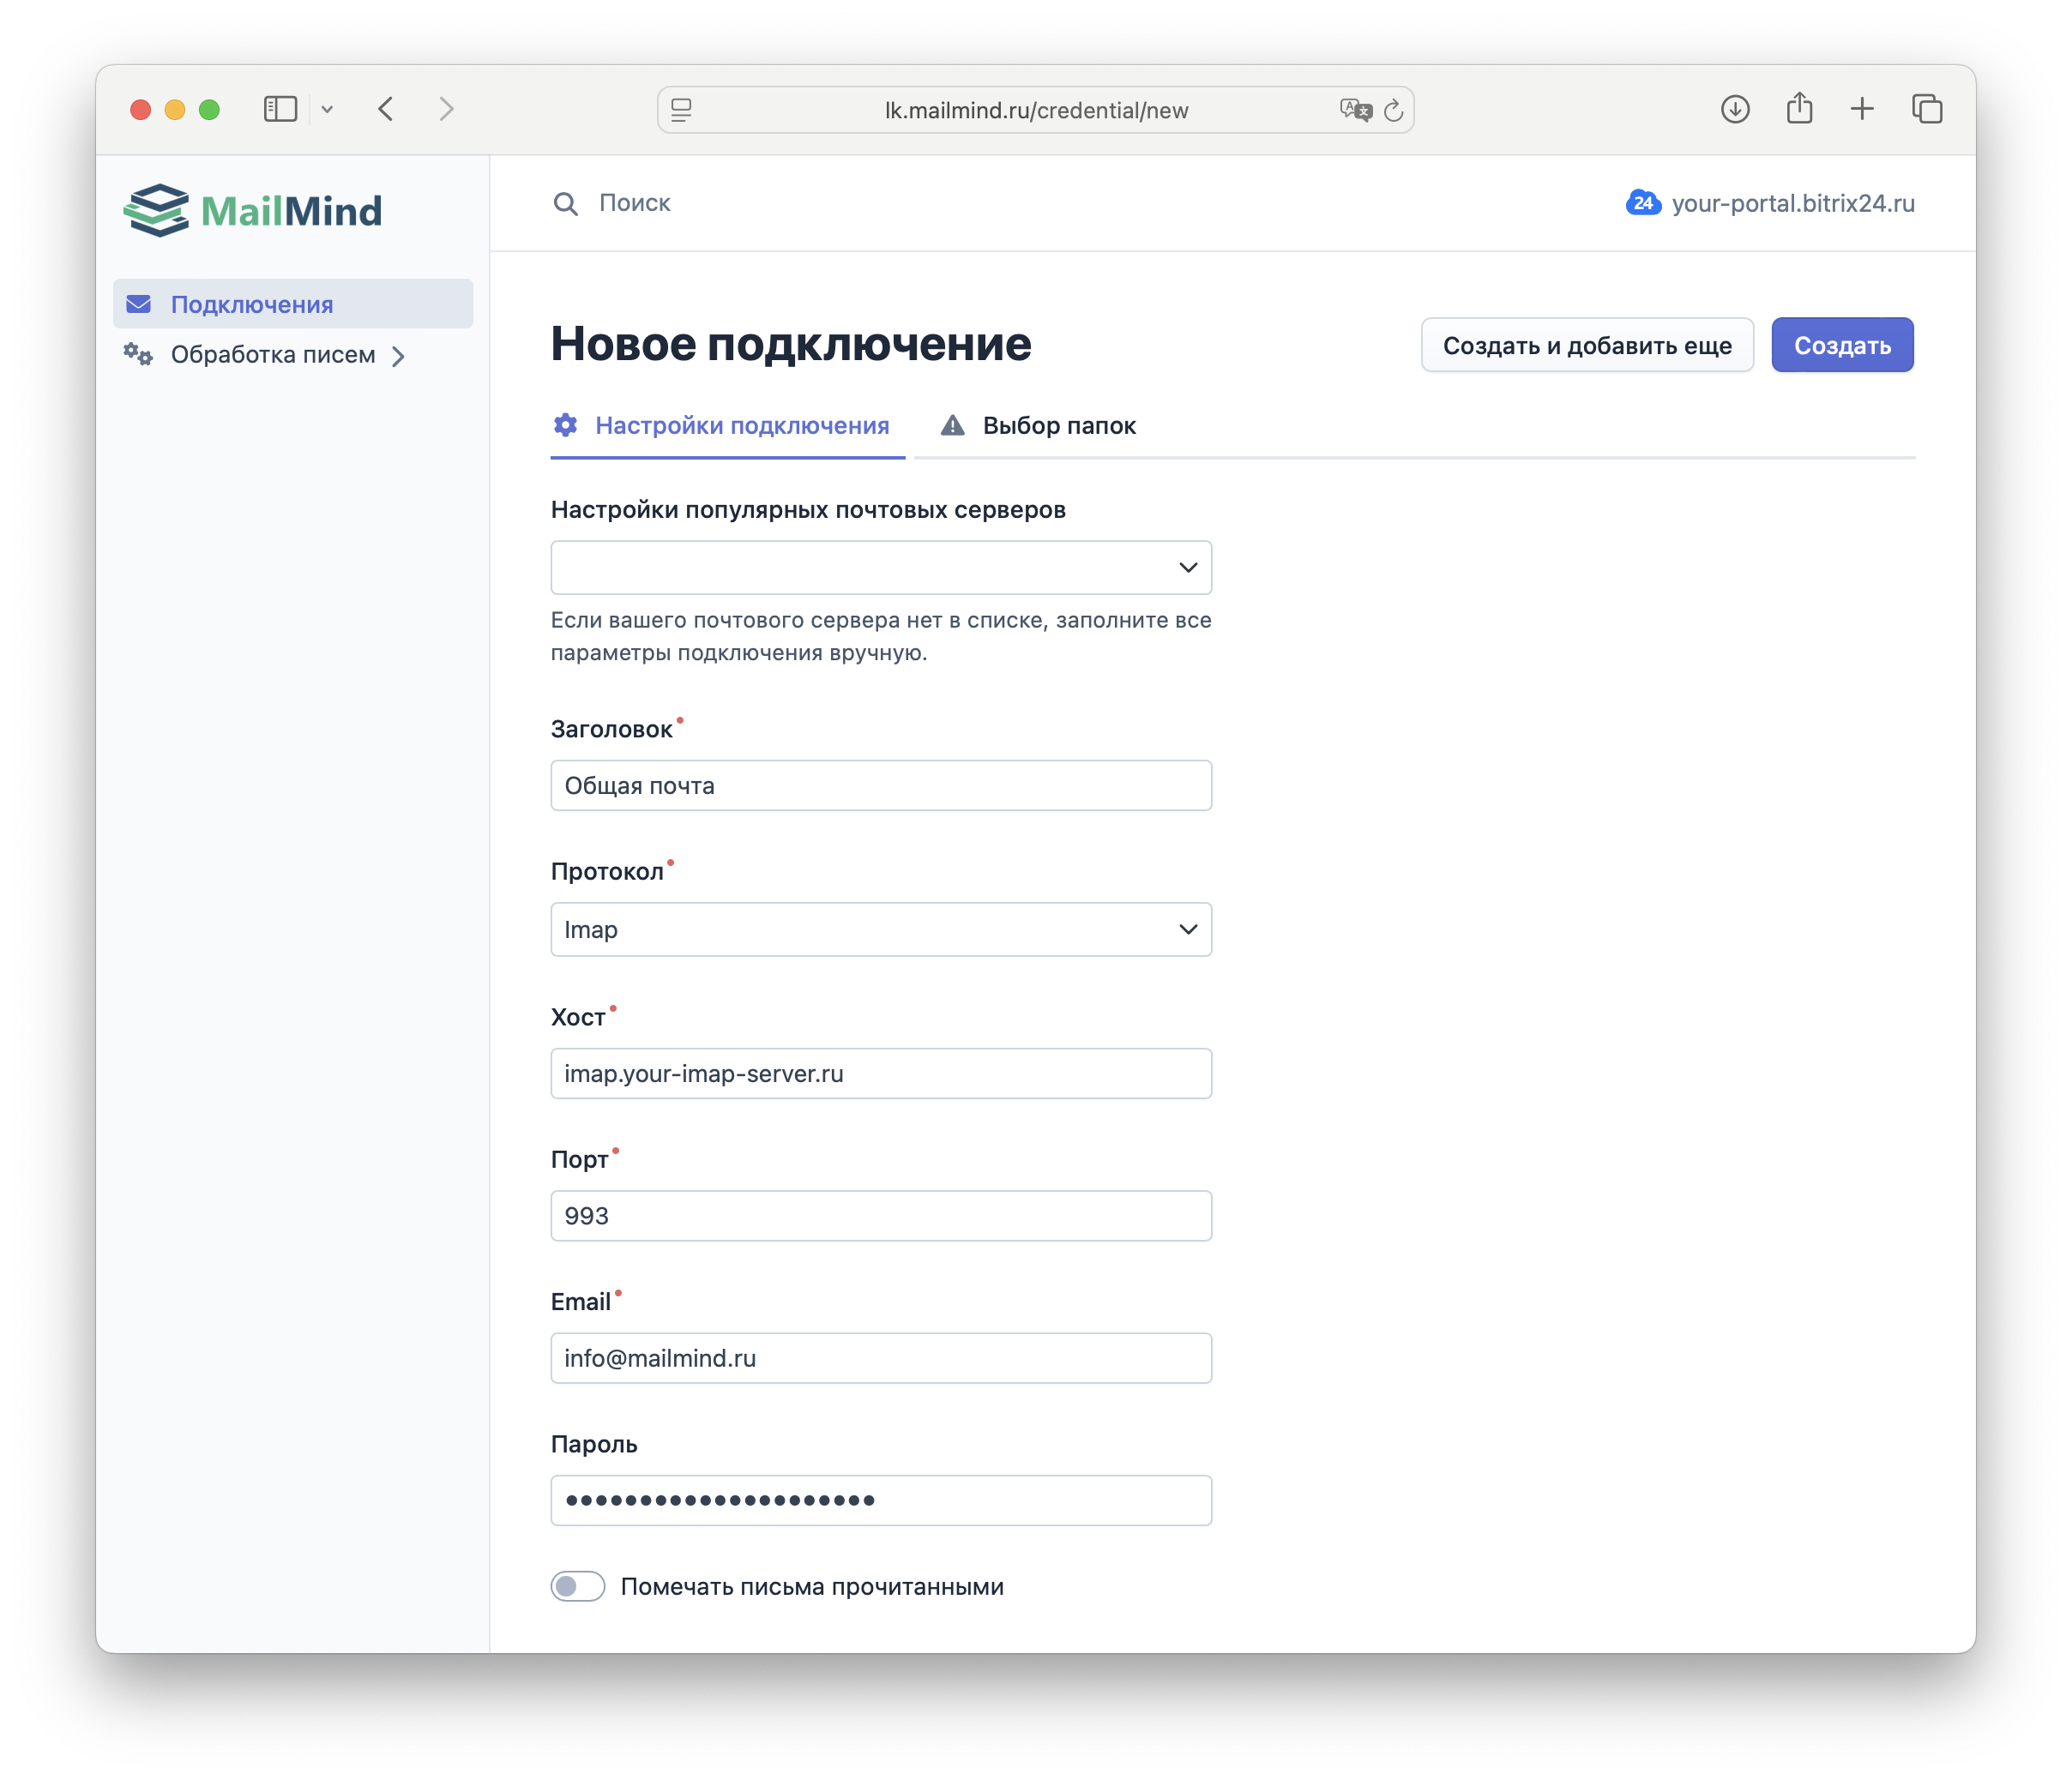Click "Создать и добавить еще" button
This screenshot has height=1780, width=2072.
tap(1586, 346)
